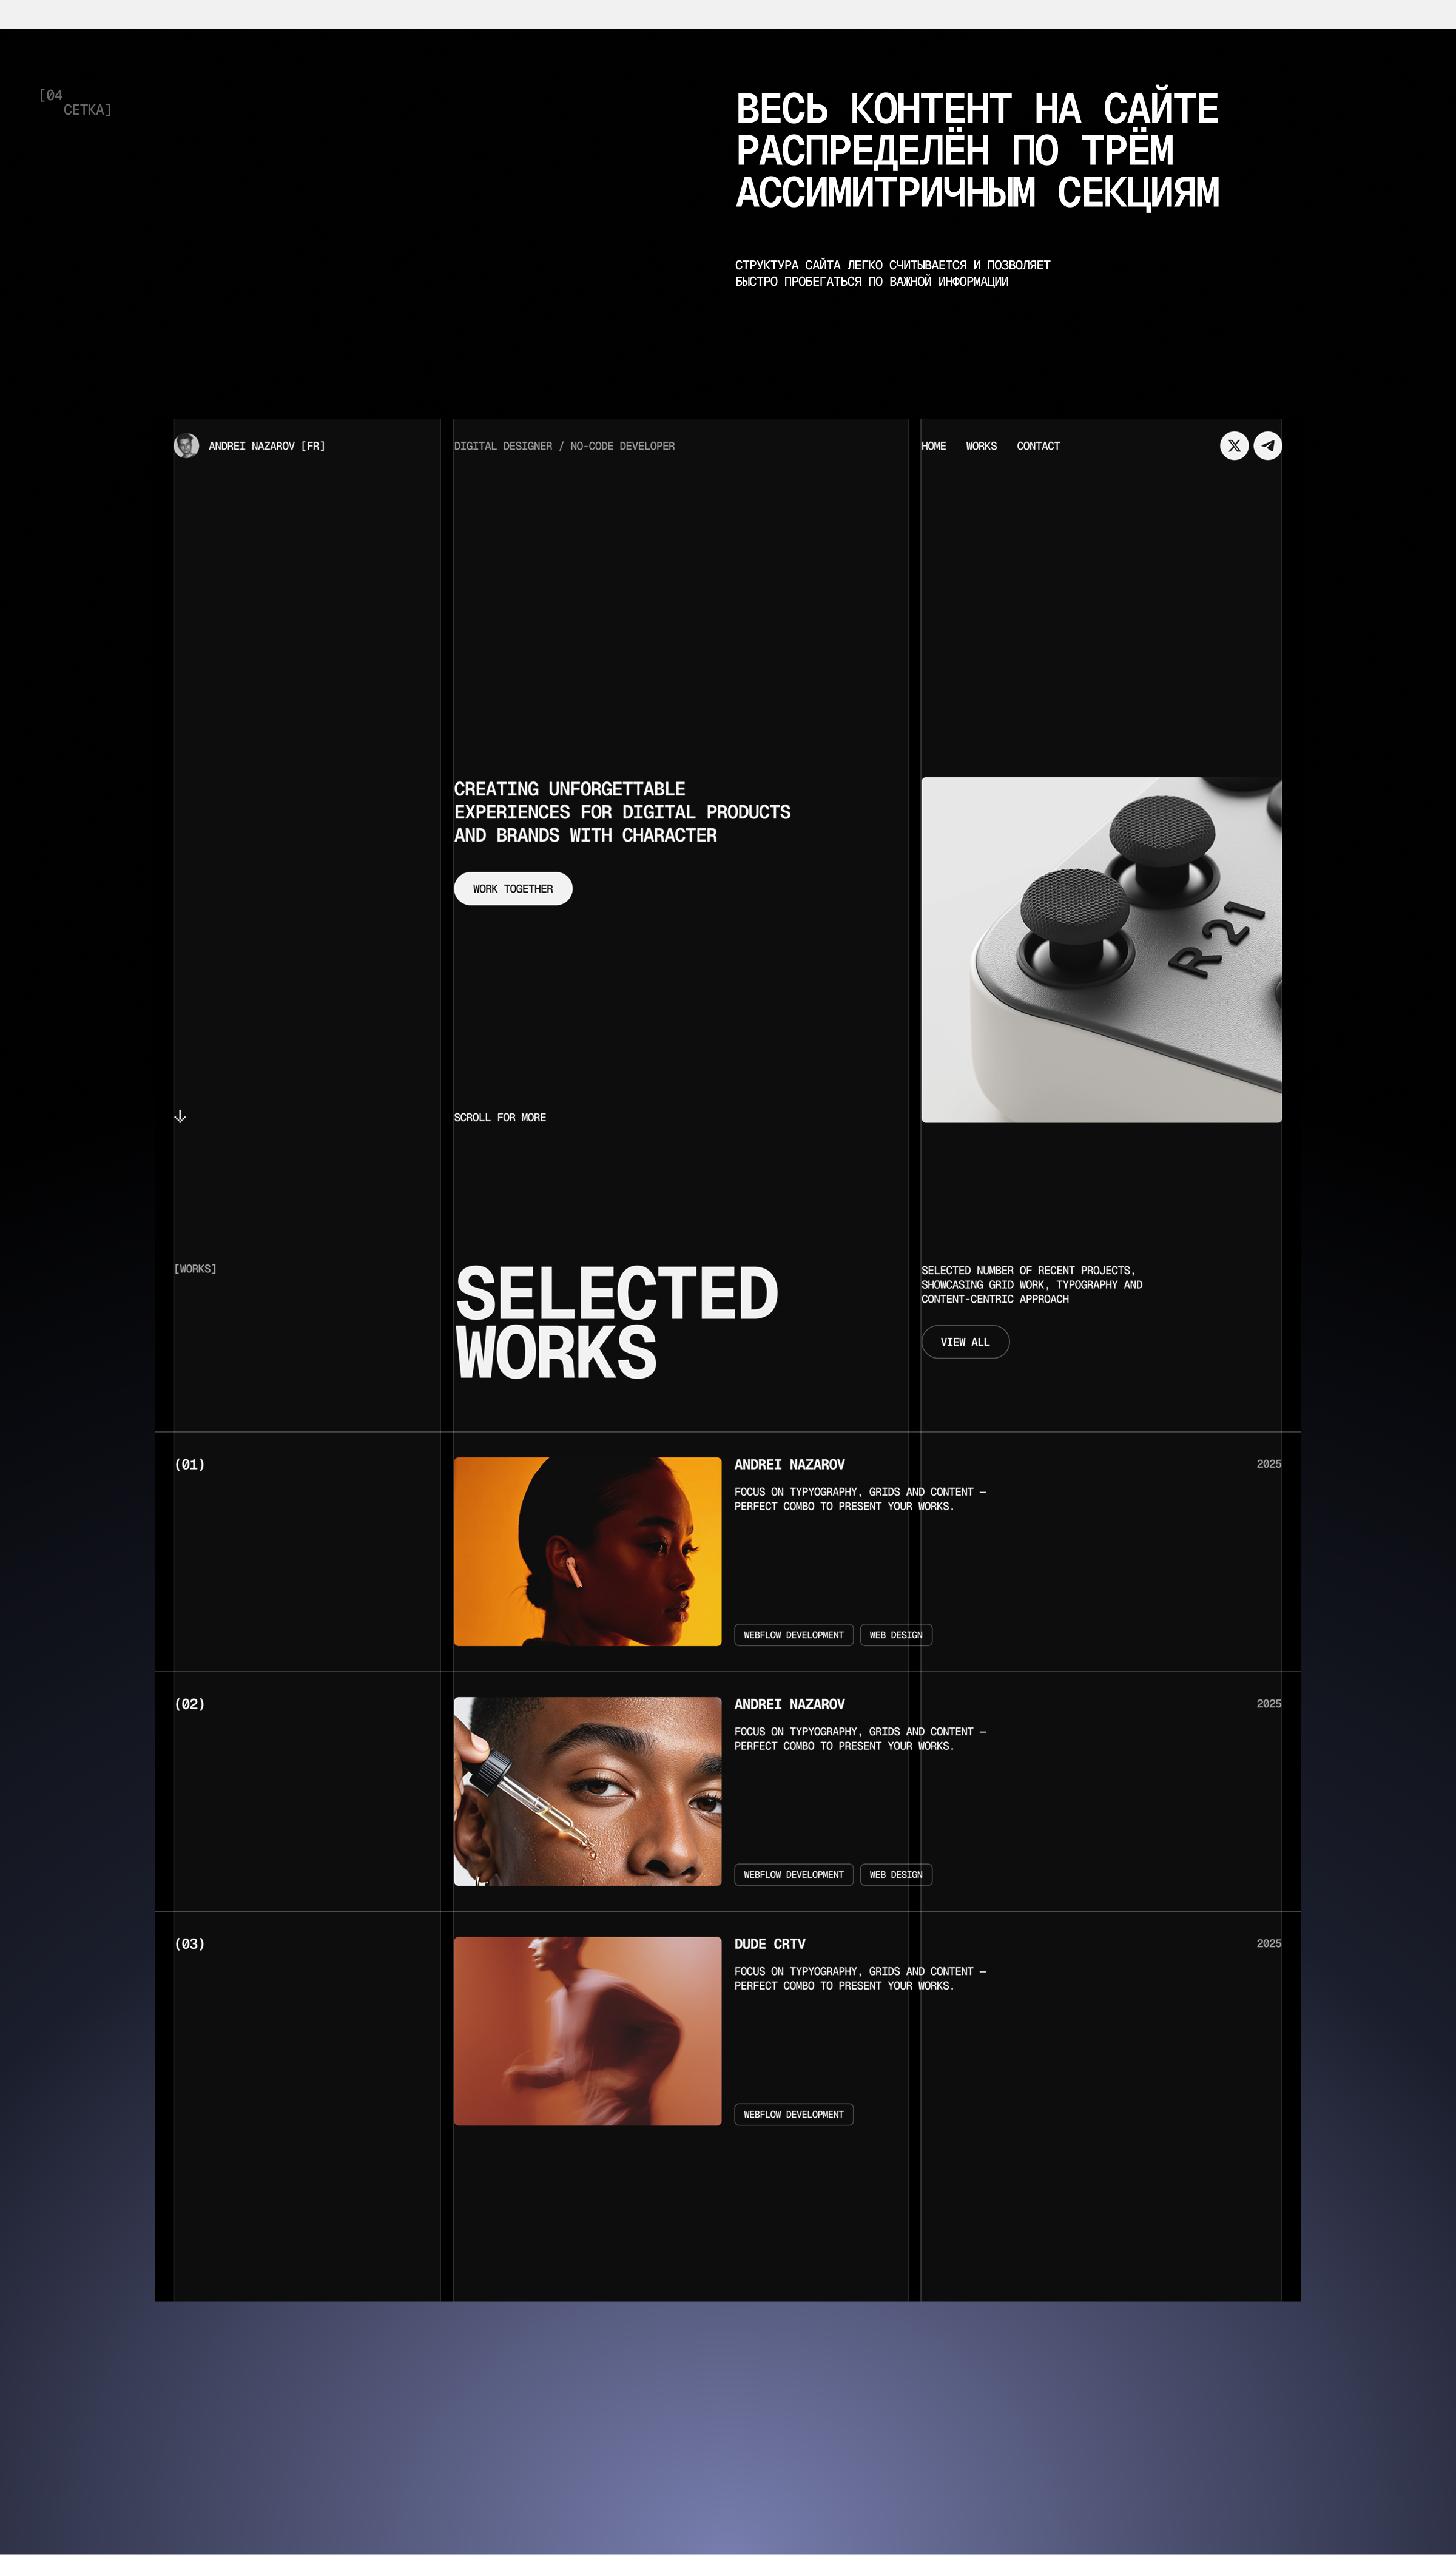
Task: Click Andrei Nazarov's avatar photo
Action: pyautogui.click(x=186, y=446)
